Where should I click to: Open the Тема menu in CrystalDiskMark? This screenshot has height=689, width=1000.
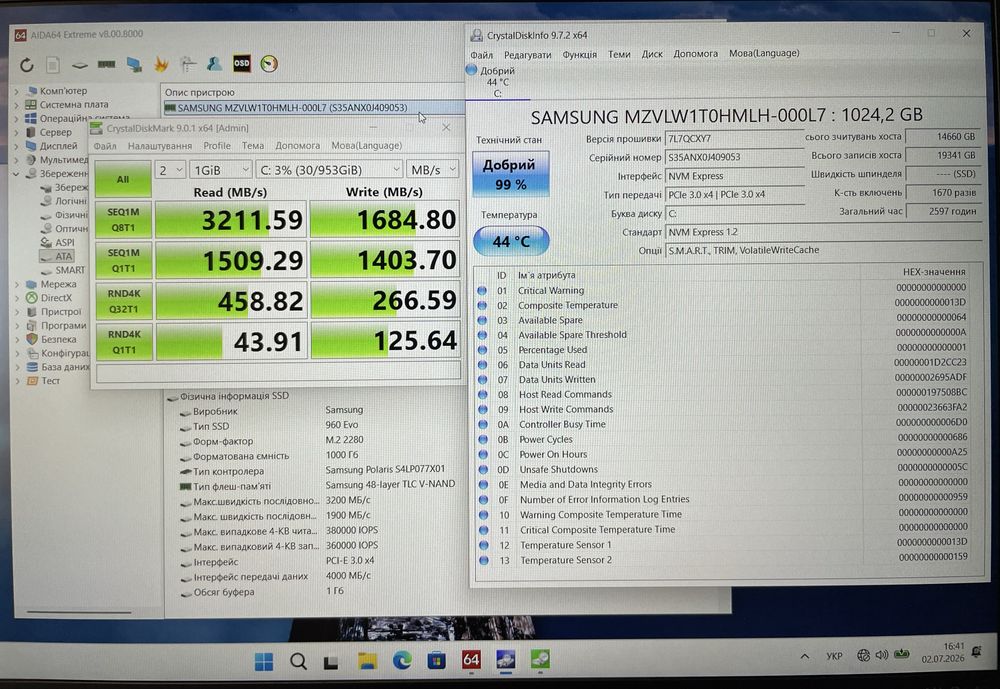pos(253,145)
